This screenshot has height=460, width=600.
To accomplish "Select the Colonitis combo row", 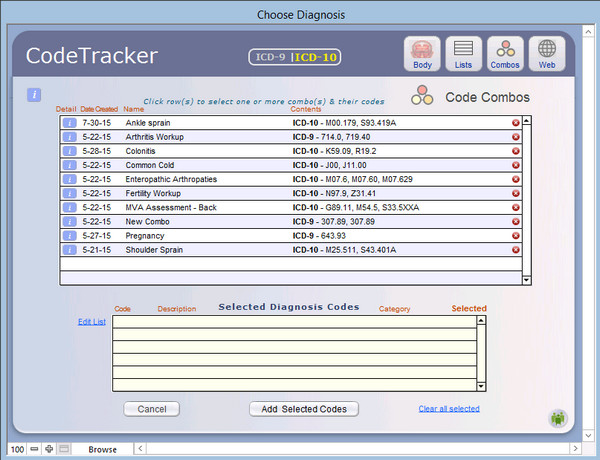I will [x=291, y=151].
